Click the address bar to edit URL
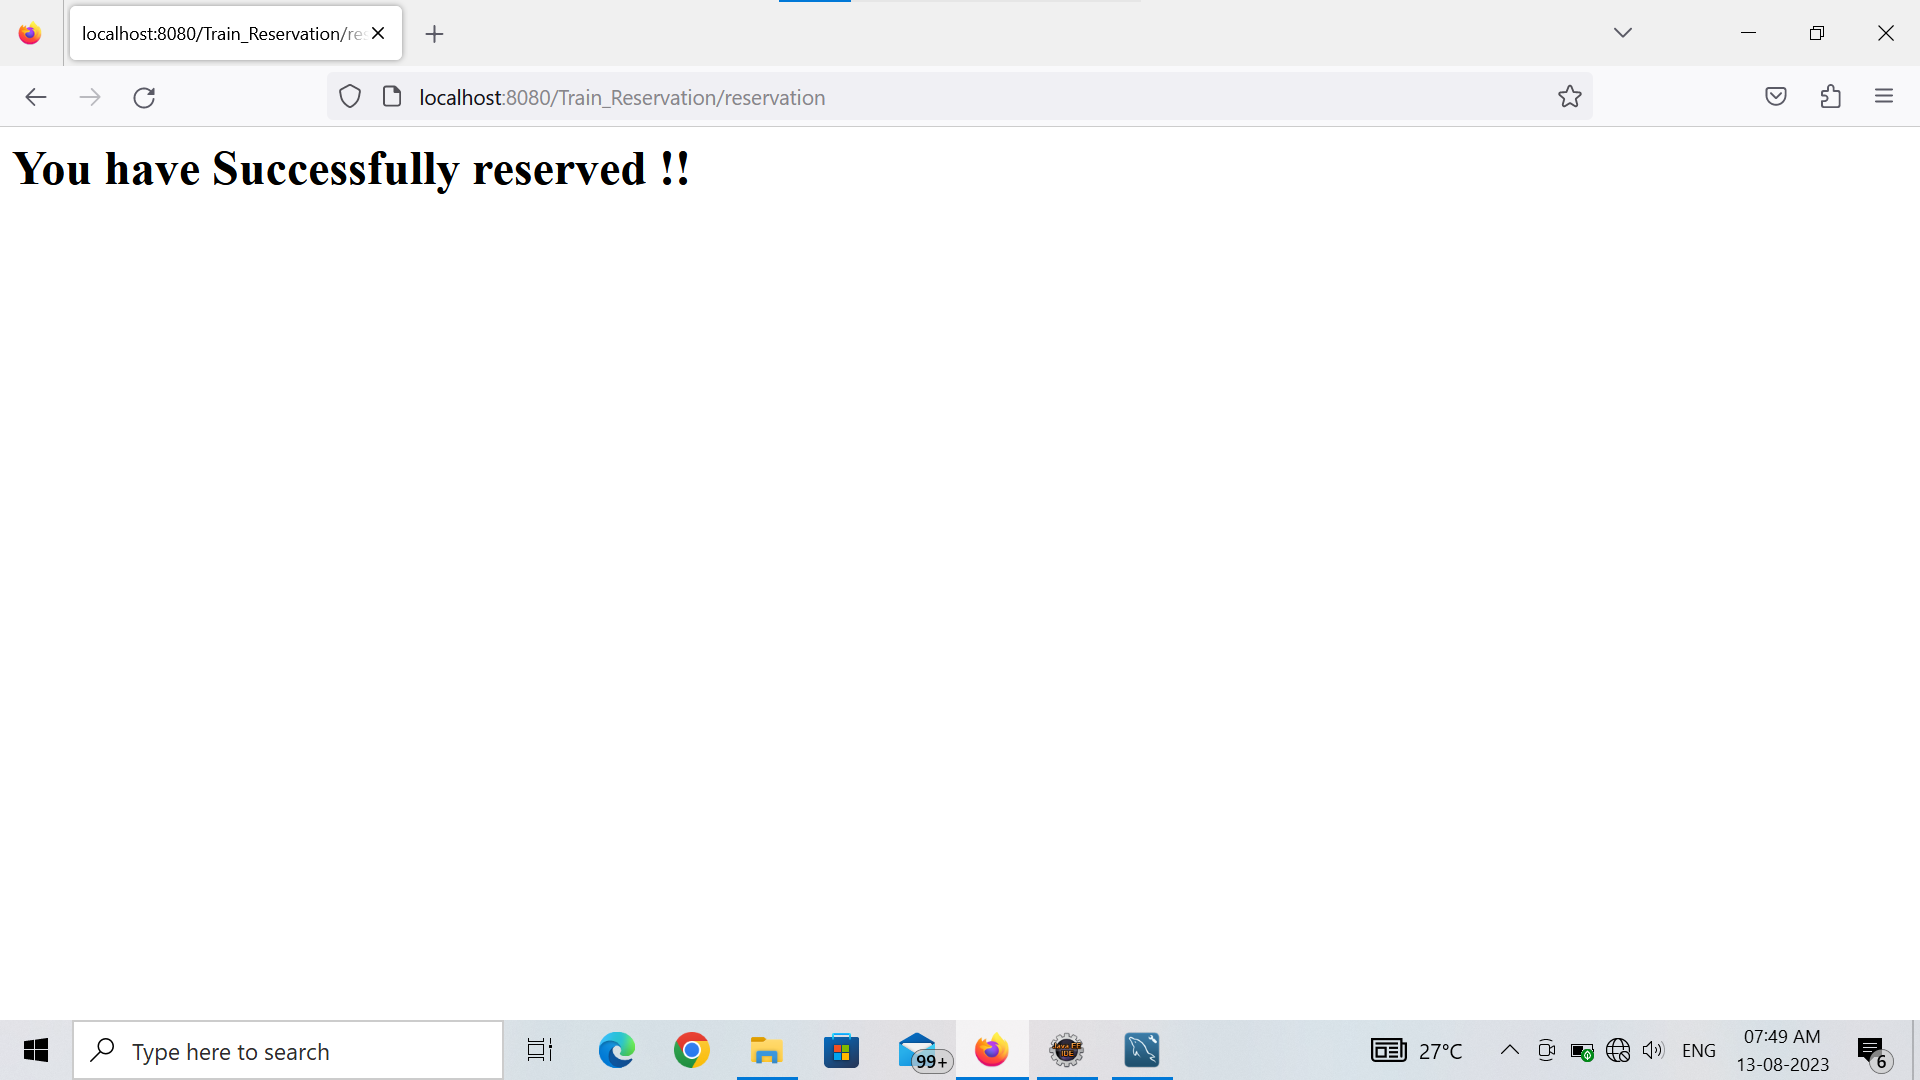1920x1080 pixels. 900,97
